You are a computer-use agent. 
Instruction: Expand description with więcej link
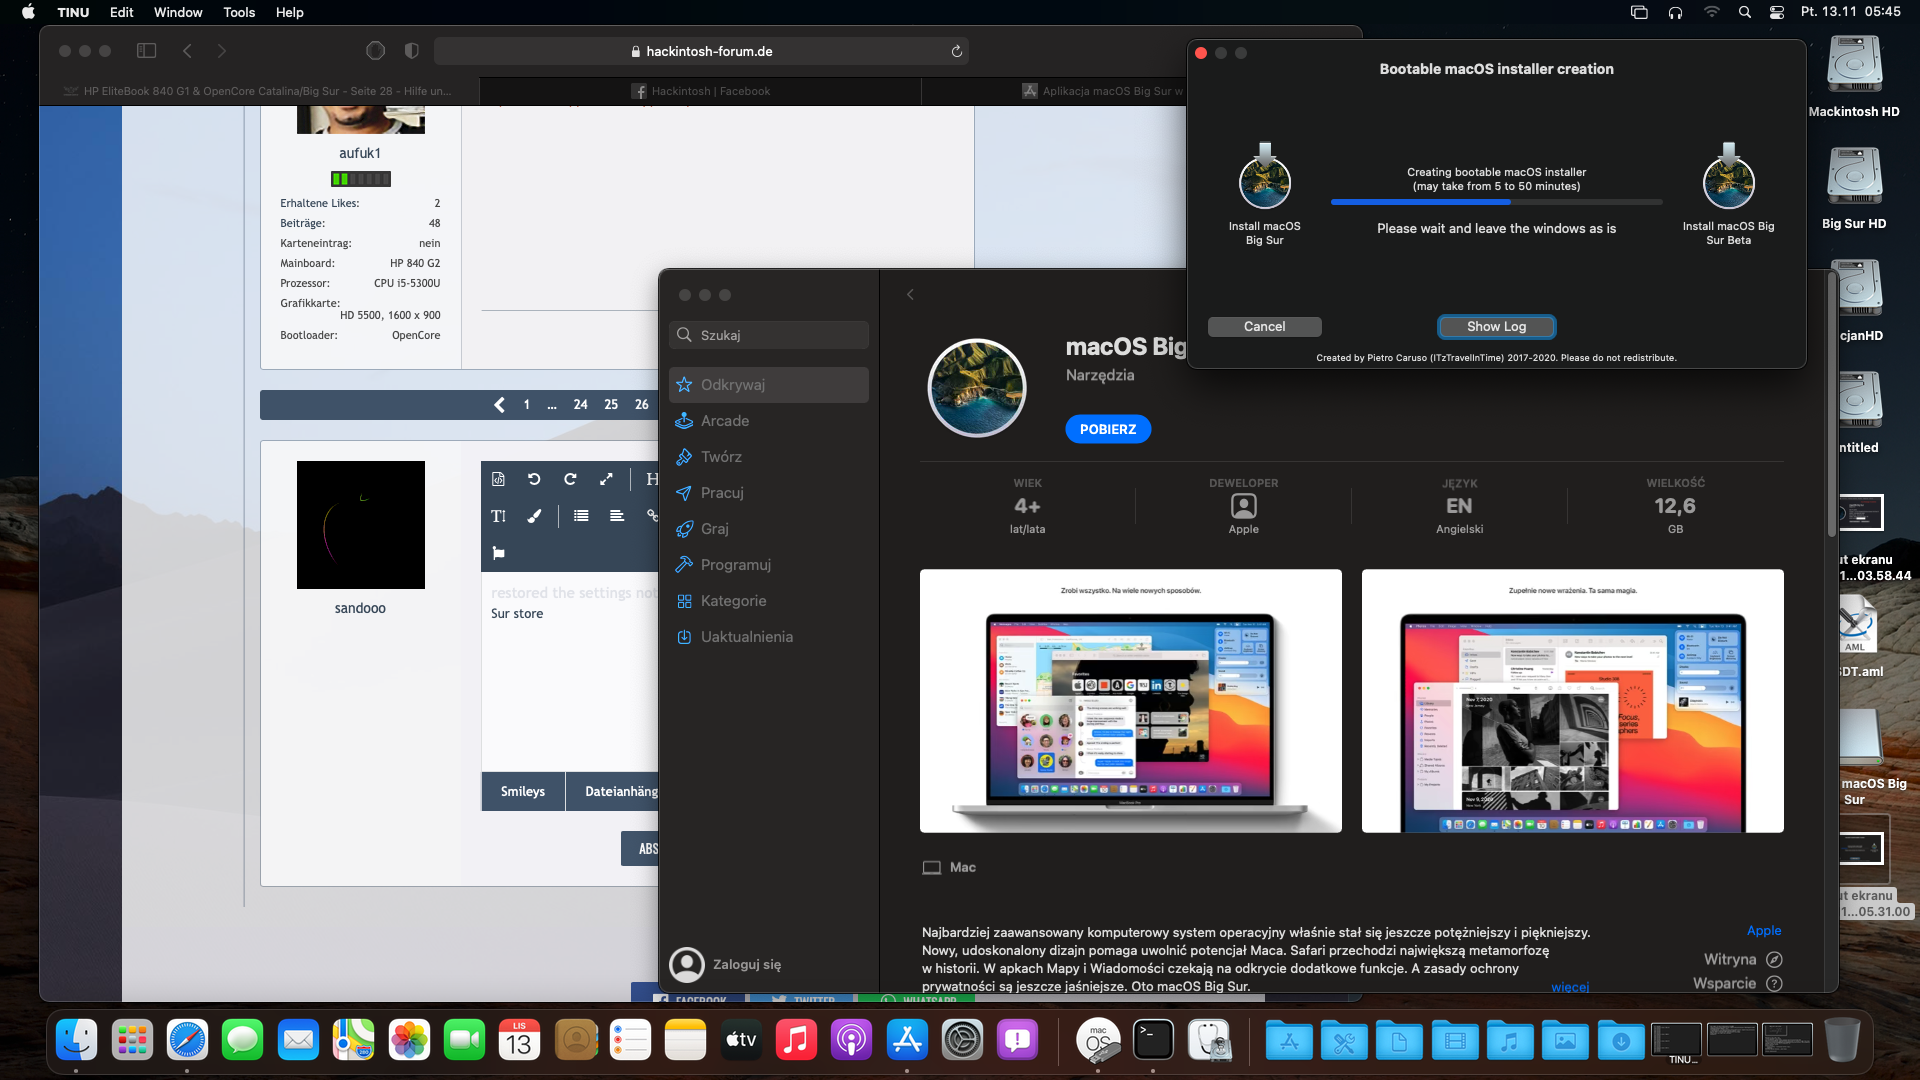1569,987
